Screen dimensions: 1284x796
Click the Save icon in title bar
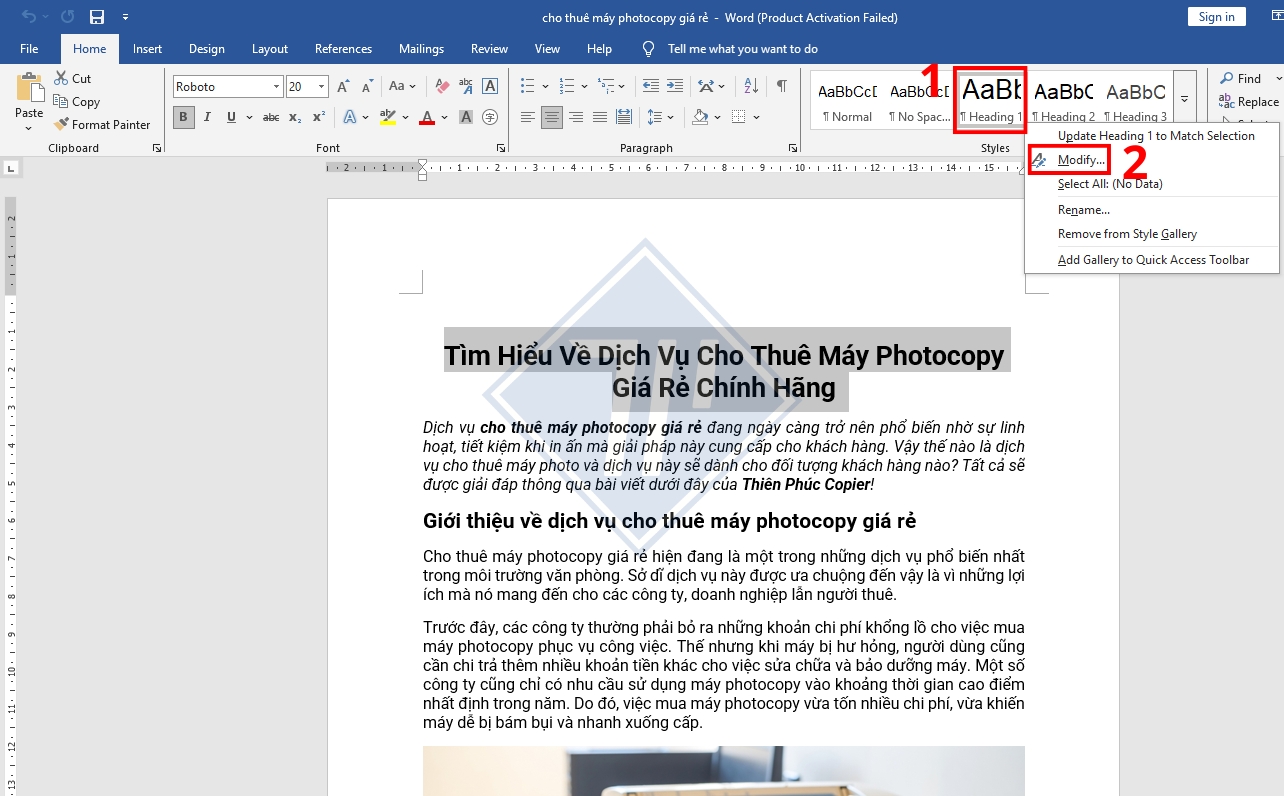(97, 17)
